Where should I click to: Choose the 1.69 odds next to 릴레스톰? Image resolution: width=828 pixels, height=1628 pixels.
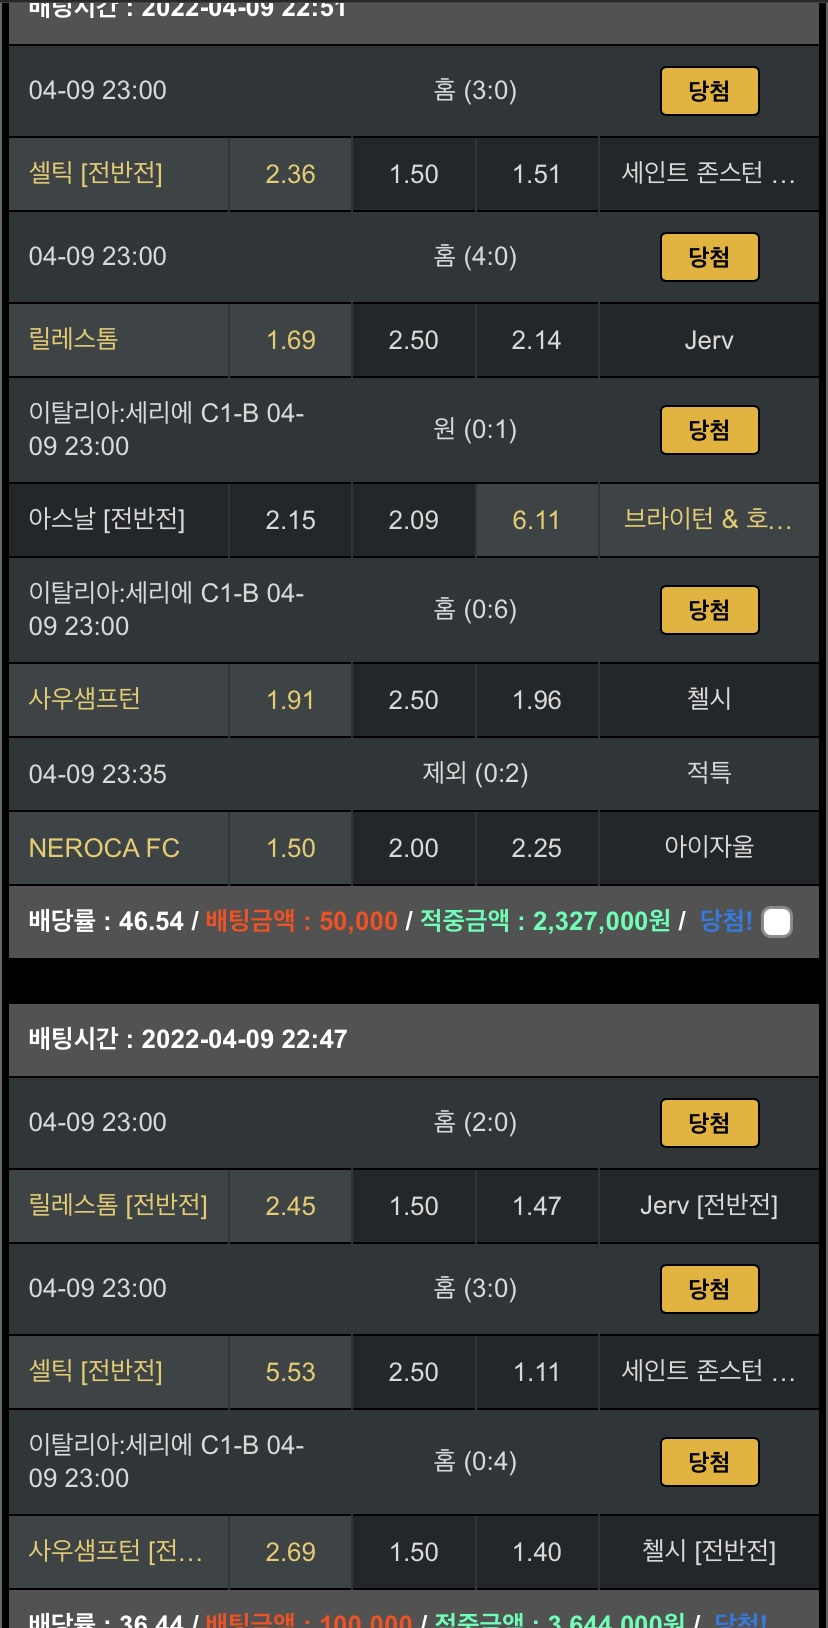pos(290,340)
